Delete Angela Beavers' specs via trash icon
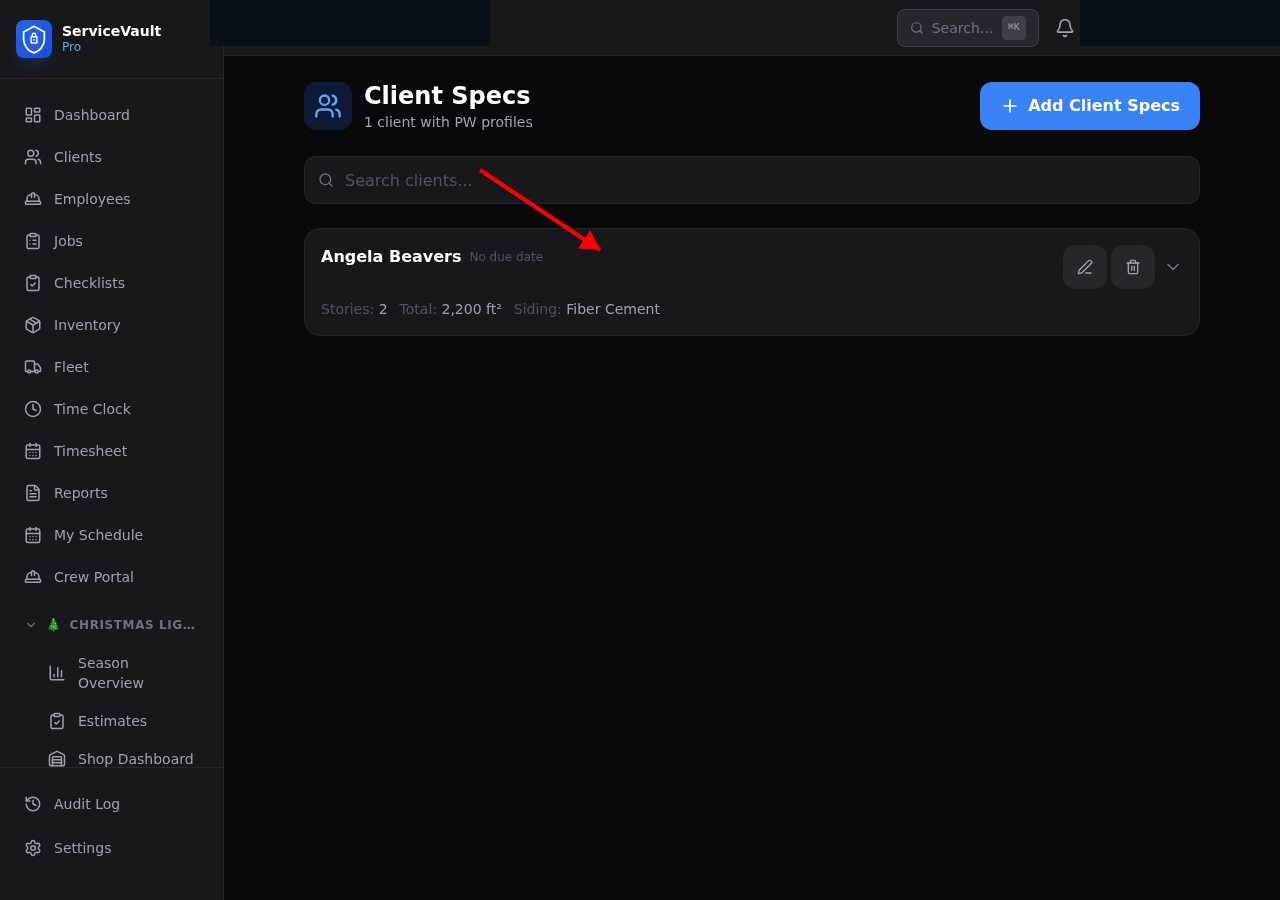 pos(1132,267)
